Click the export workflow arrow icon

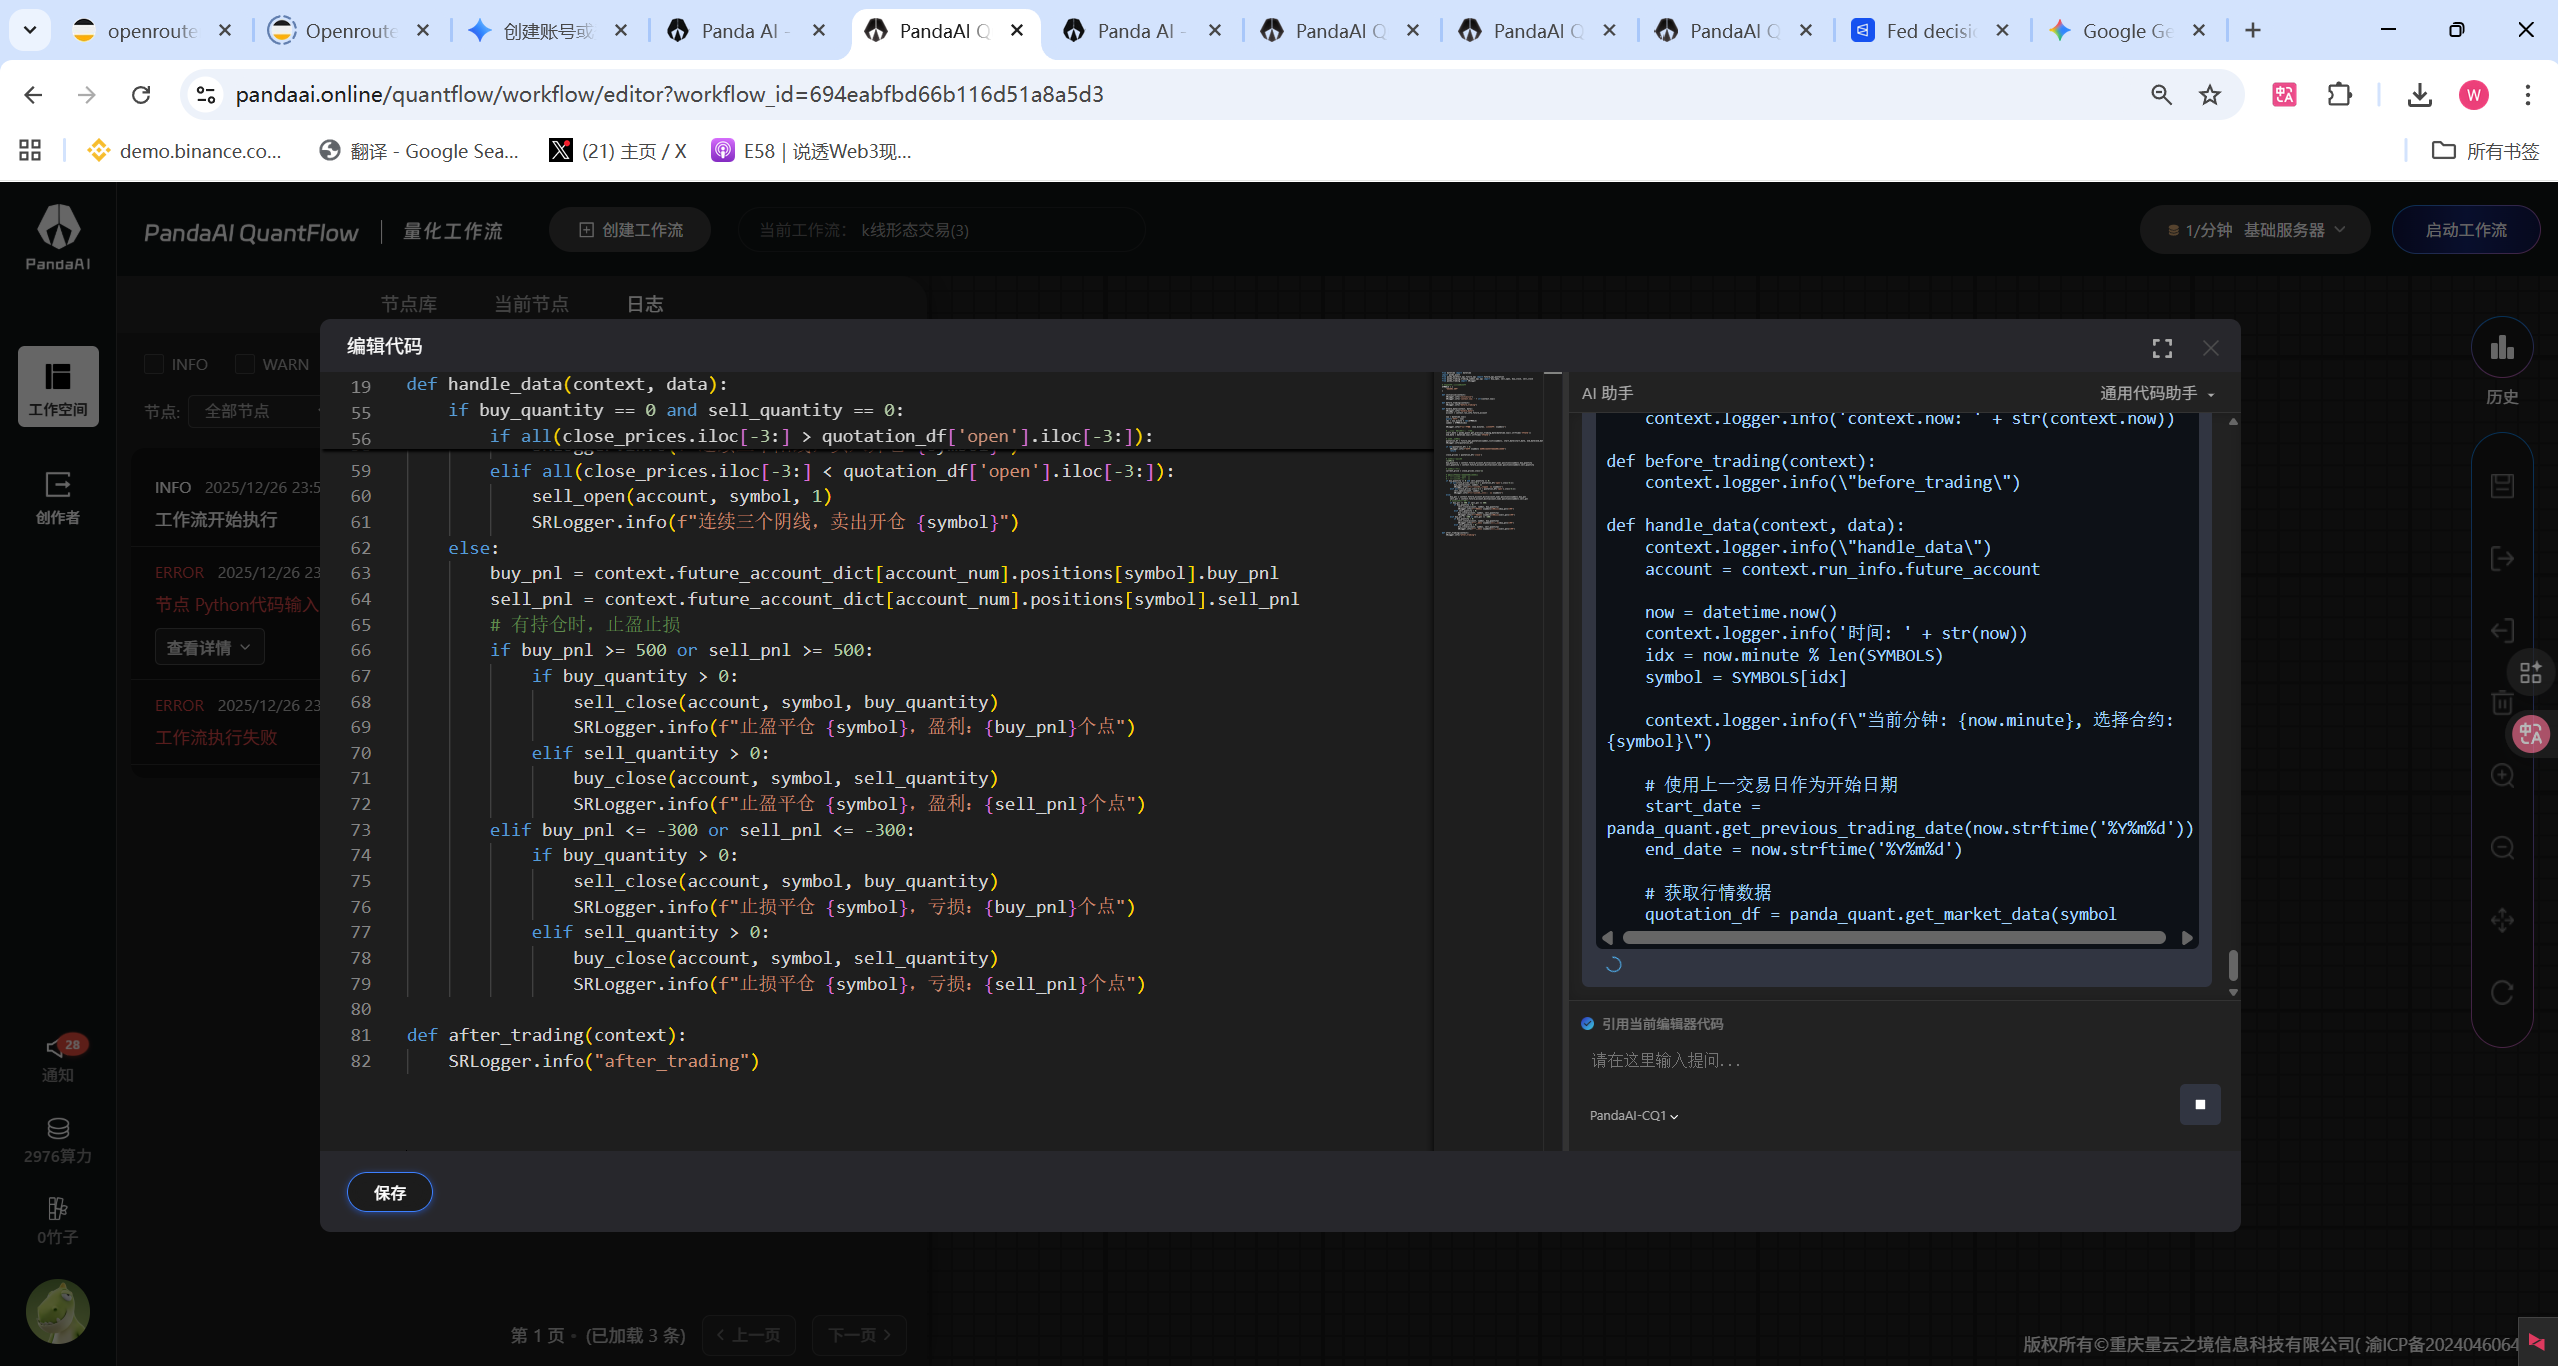point(2502,559)
